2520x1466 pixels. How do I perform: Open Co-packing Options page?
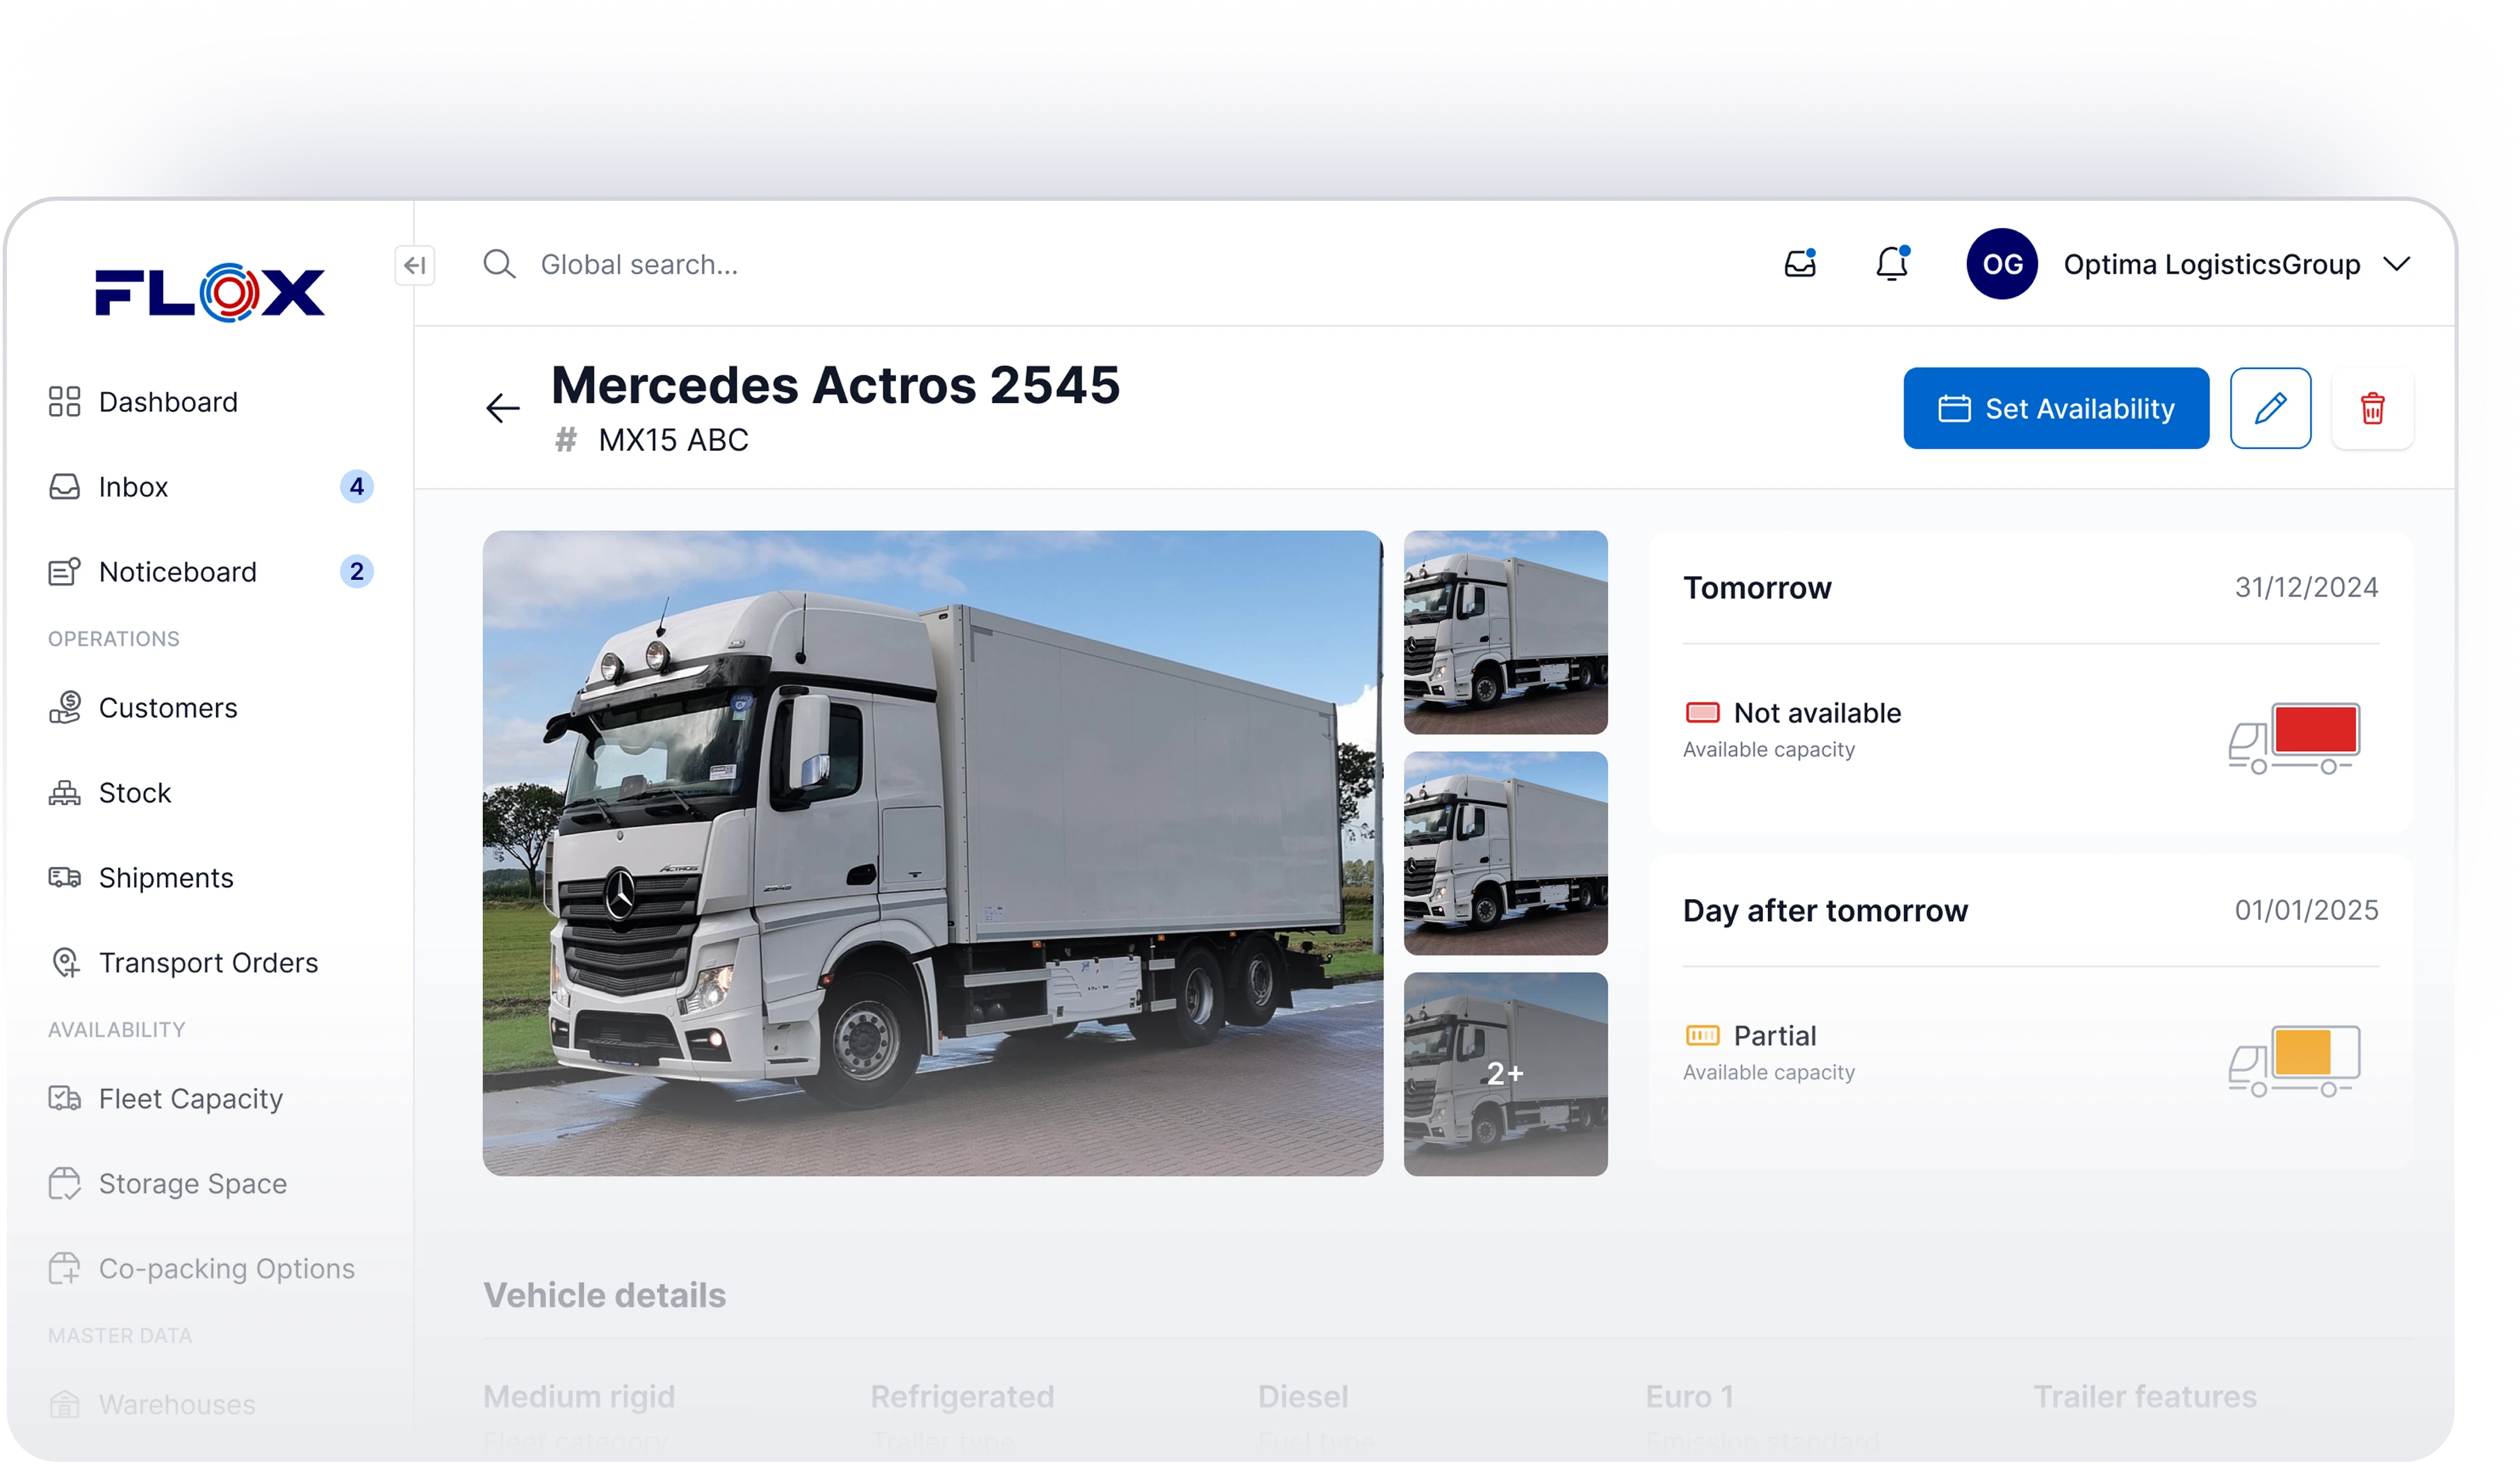coord(210,1269)
